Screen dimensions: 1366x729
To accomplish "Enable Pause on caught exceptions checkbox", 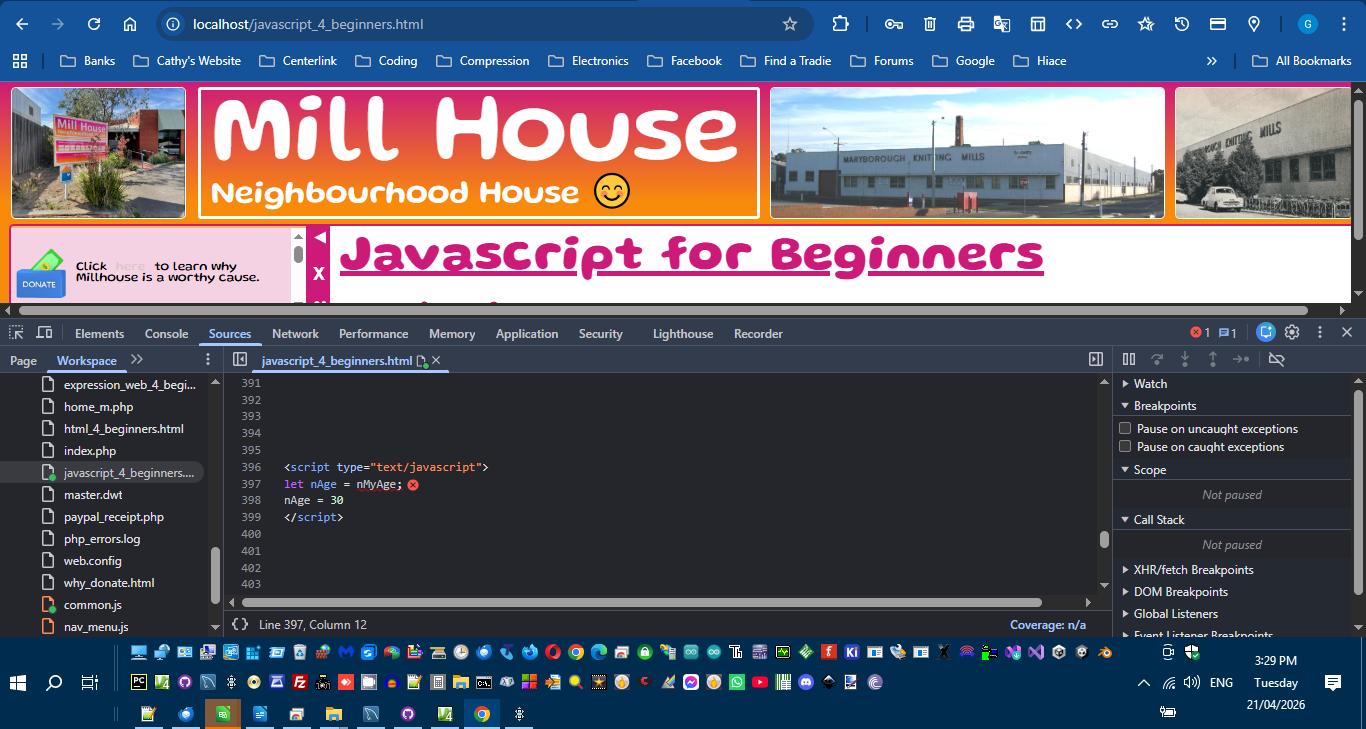I will tap(1125, 446).
